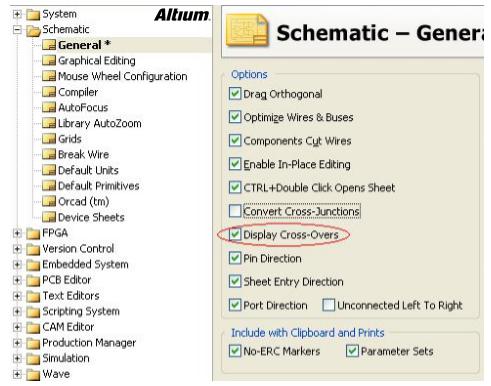Open the Default Primitives page
The width and height of the screenshot is (491, 386).
coord(99,186)
